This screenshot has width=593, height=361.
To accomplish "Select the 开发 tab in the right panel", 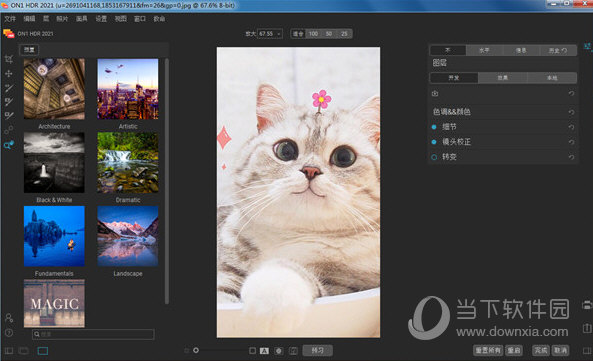I will 454,78.
